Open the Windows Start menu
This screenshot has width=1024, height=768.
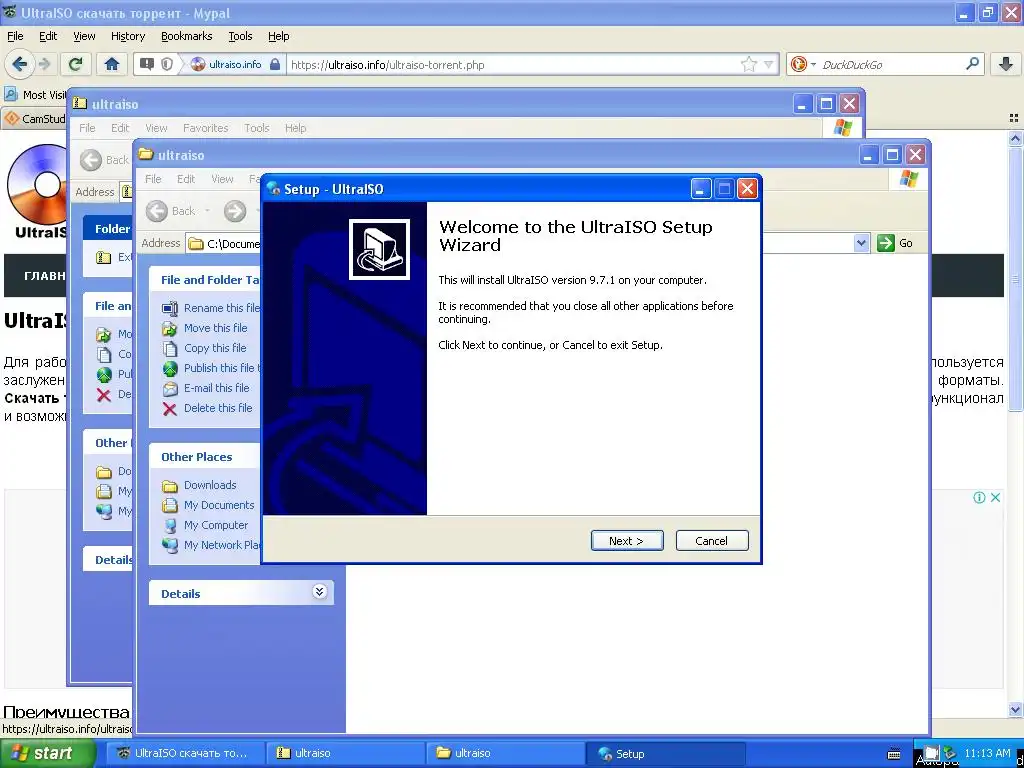[47, 754]
